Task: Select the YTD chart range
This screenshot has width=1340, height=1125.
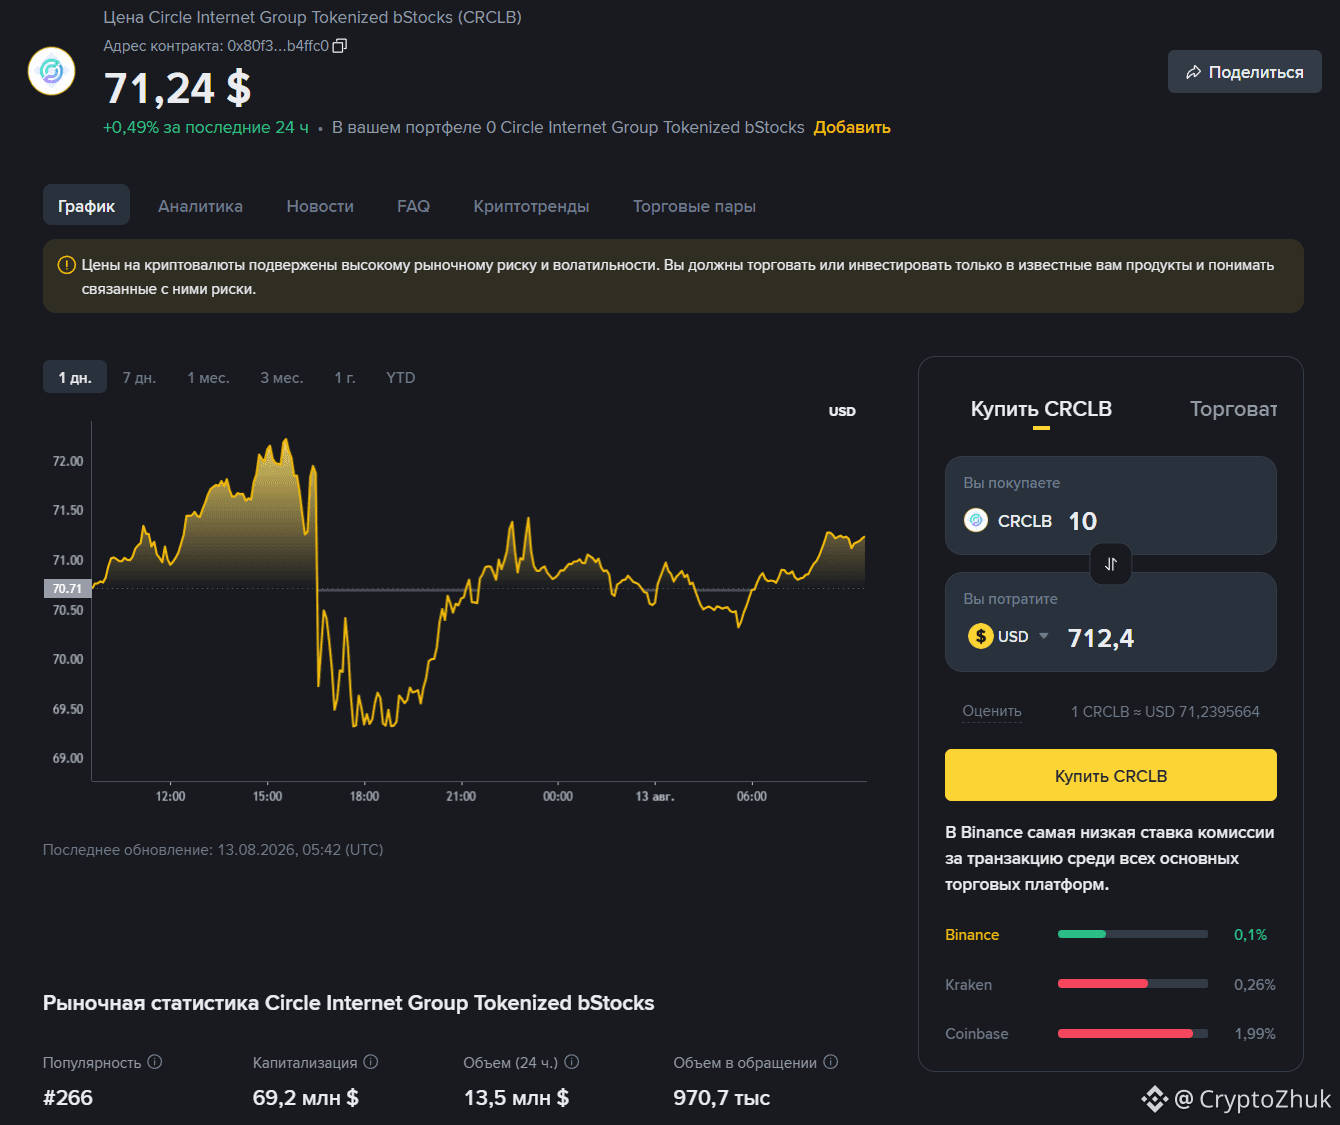Action: point(400,378)
